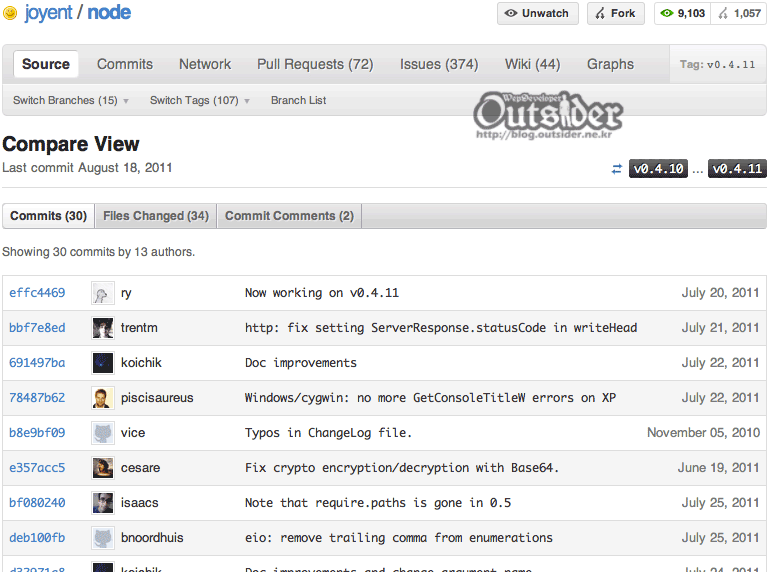Click message 'Note that require.paths is gone in 0.5'
The width and height of the screenshot is (771, 572).
point(378,503)
